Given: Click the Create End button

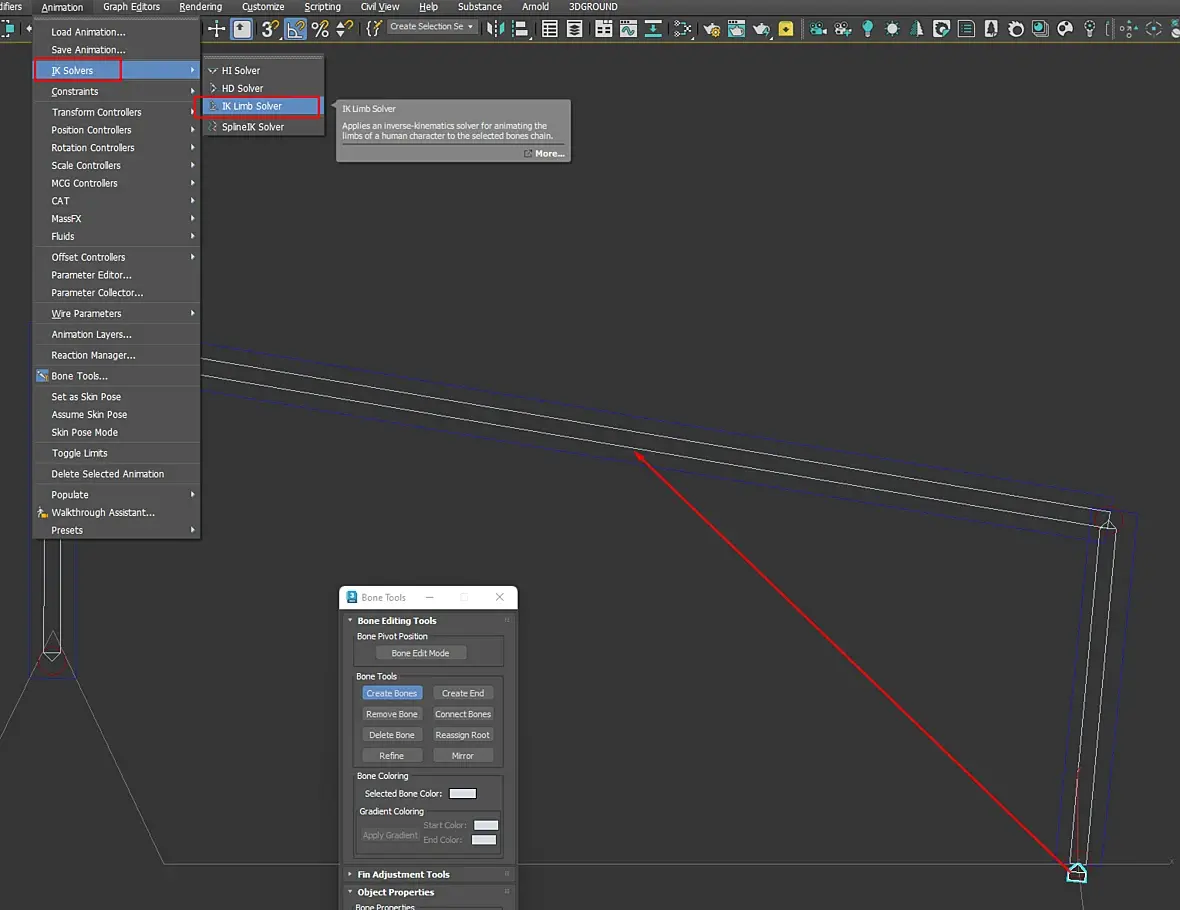Looking at the screenshot, I should (462, 693).
